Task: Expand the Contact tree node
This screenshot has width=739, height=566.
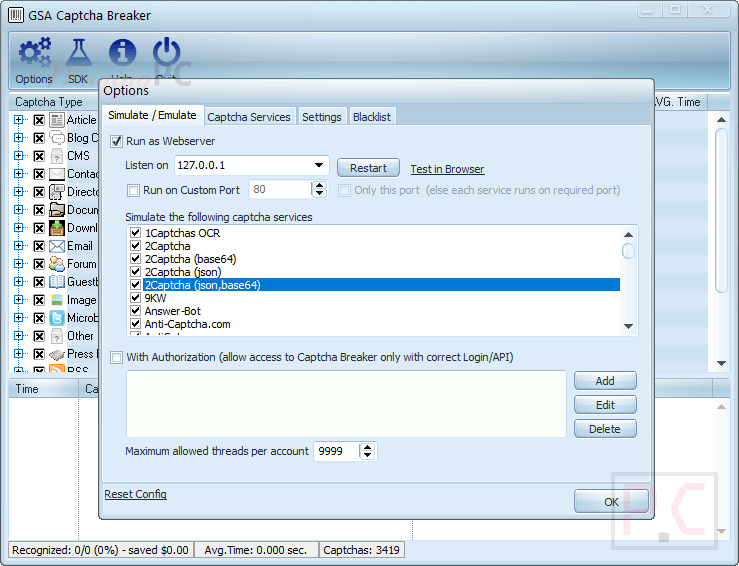Action: [x=18, y=173]
